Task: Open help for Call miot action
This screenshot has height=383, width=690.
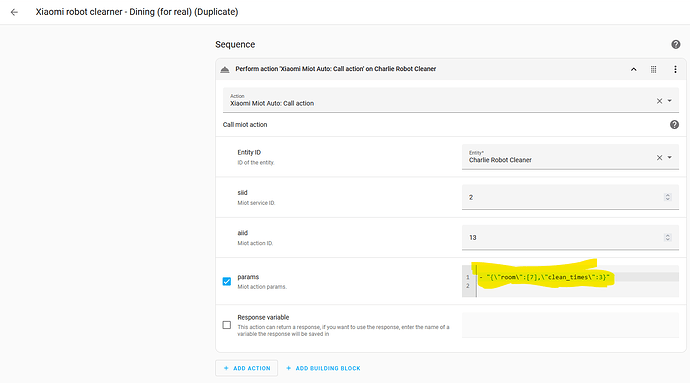Action: (674, 125)
